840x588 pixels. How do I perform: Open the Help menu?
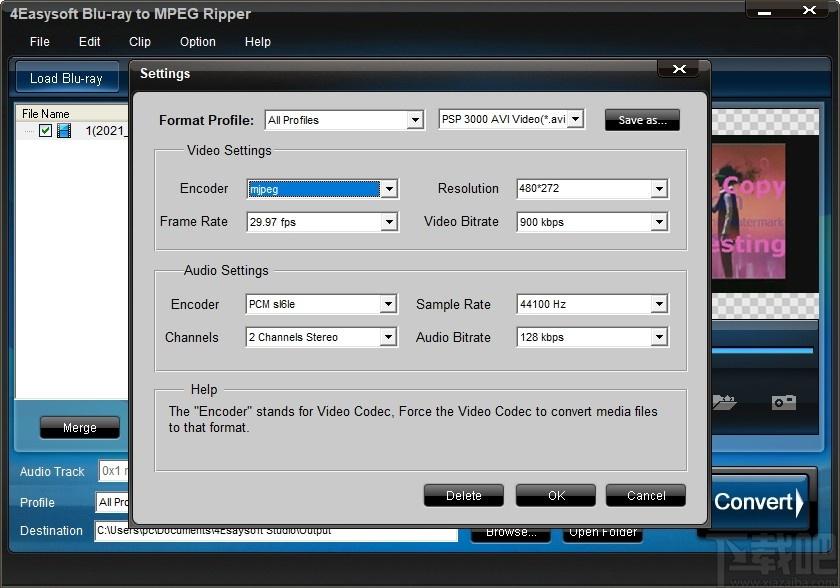(258, 42)
